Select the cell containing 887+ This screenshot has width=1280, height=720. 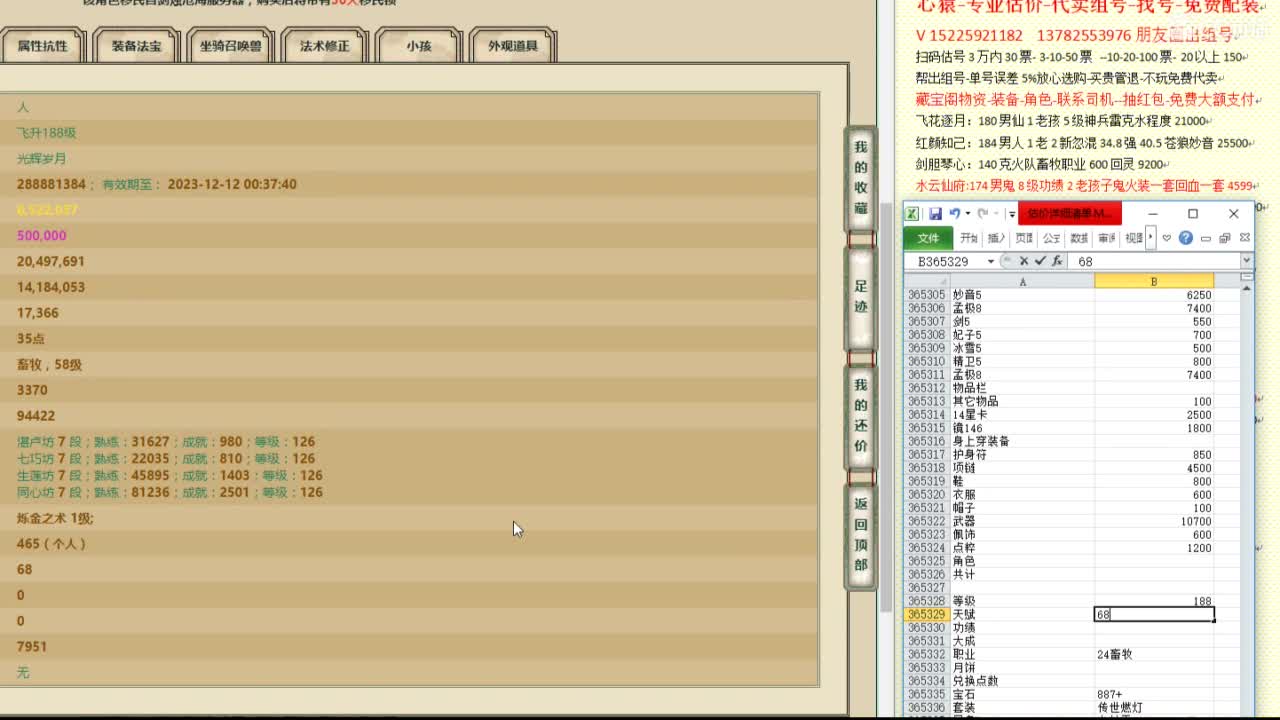pyautogui.click(x=1154, y=694)
